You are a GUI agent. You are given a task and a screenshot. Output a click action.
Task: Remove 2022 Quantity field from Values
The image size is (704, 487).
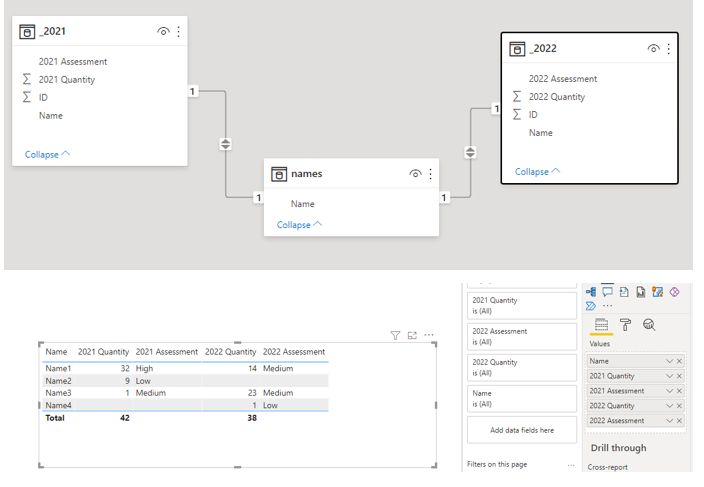click(x=679, y=406)
